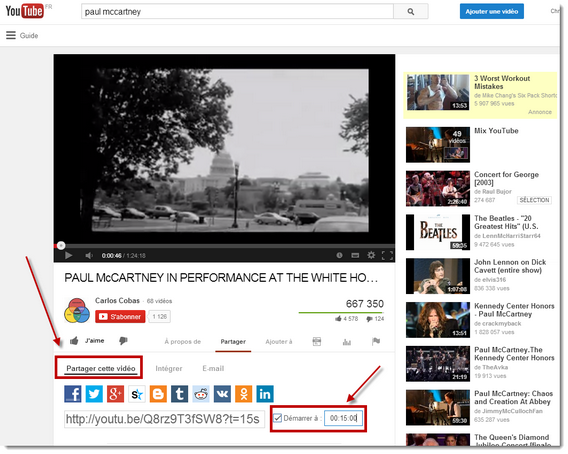568x454 pixels.
Task: Share on Twitter
Action: coord(94,394)
